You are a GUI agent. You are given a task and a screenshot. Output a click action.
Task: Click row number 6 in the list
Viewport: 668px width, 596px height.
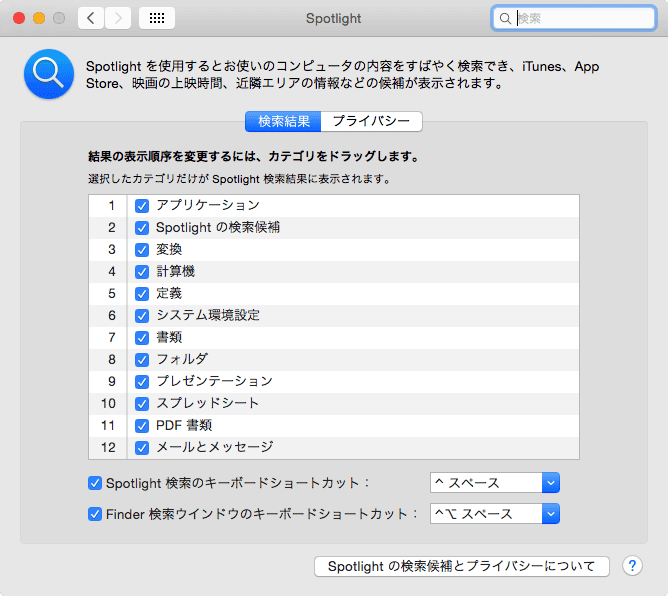[x=112, y=316]
